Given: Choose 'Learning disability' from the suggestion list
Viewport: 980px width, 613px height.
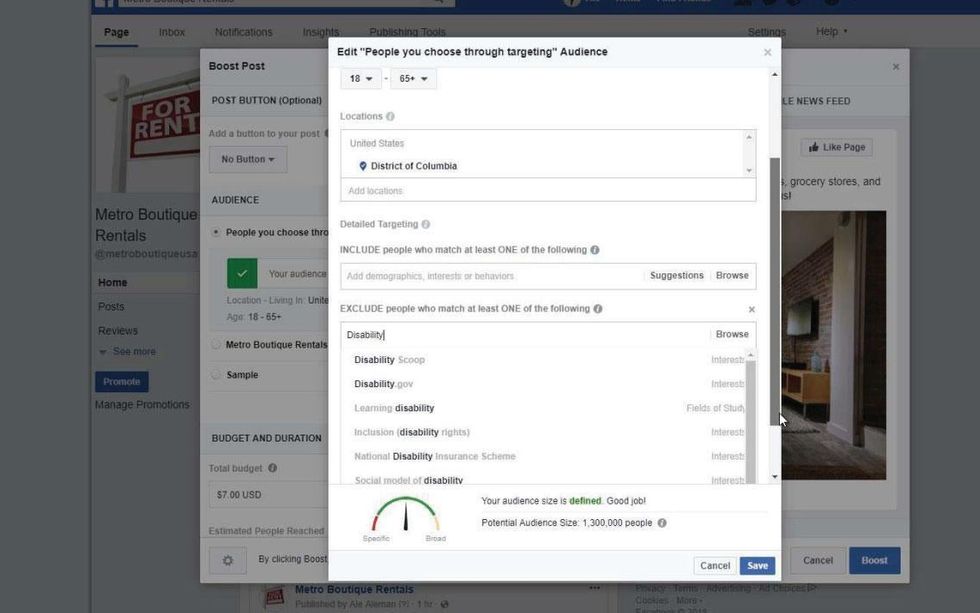Looking at the screenshot, I should coord(394,408).
